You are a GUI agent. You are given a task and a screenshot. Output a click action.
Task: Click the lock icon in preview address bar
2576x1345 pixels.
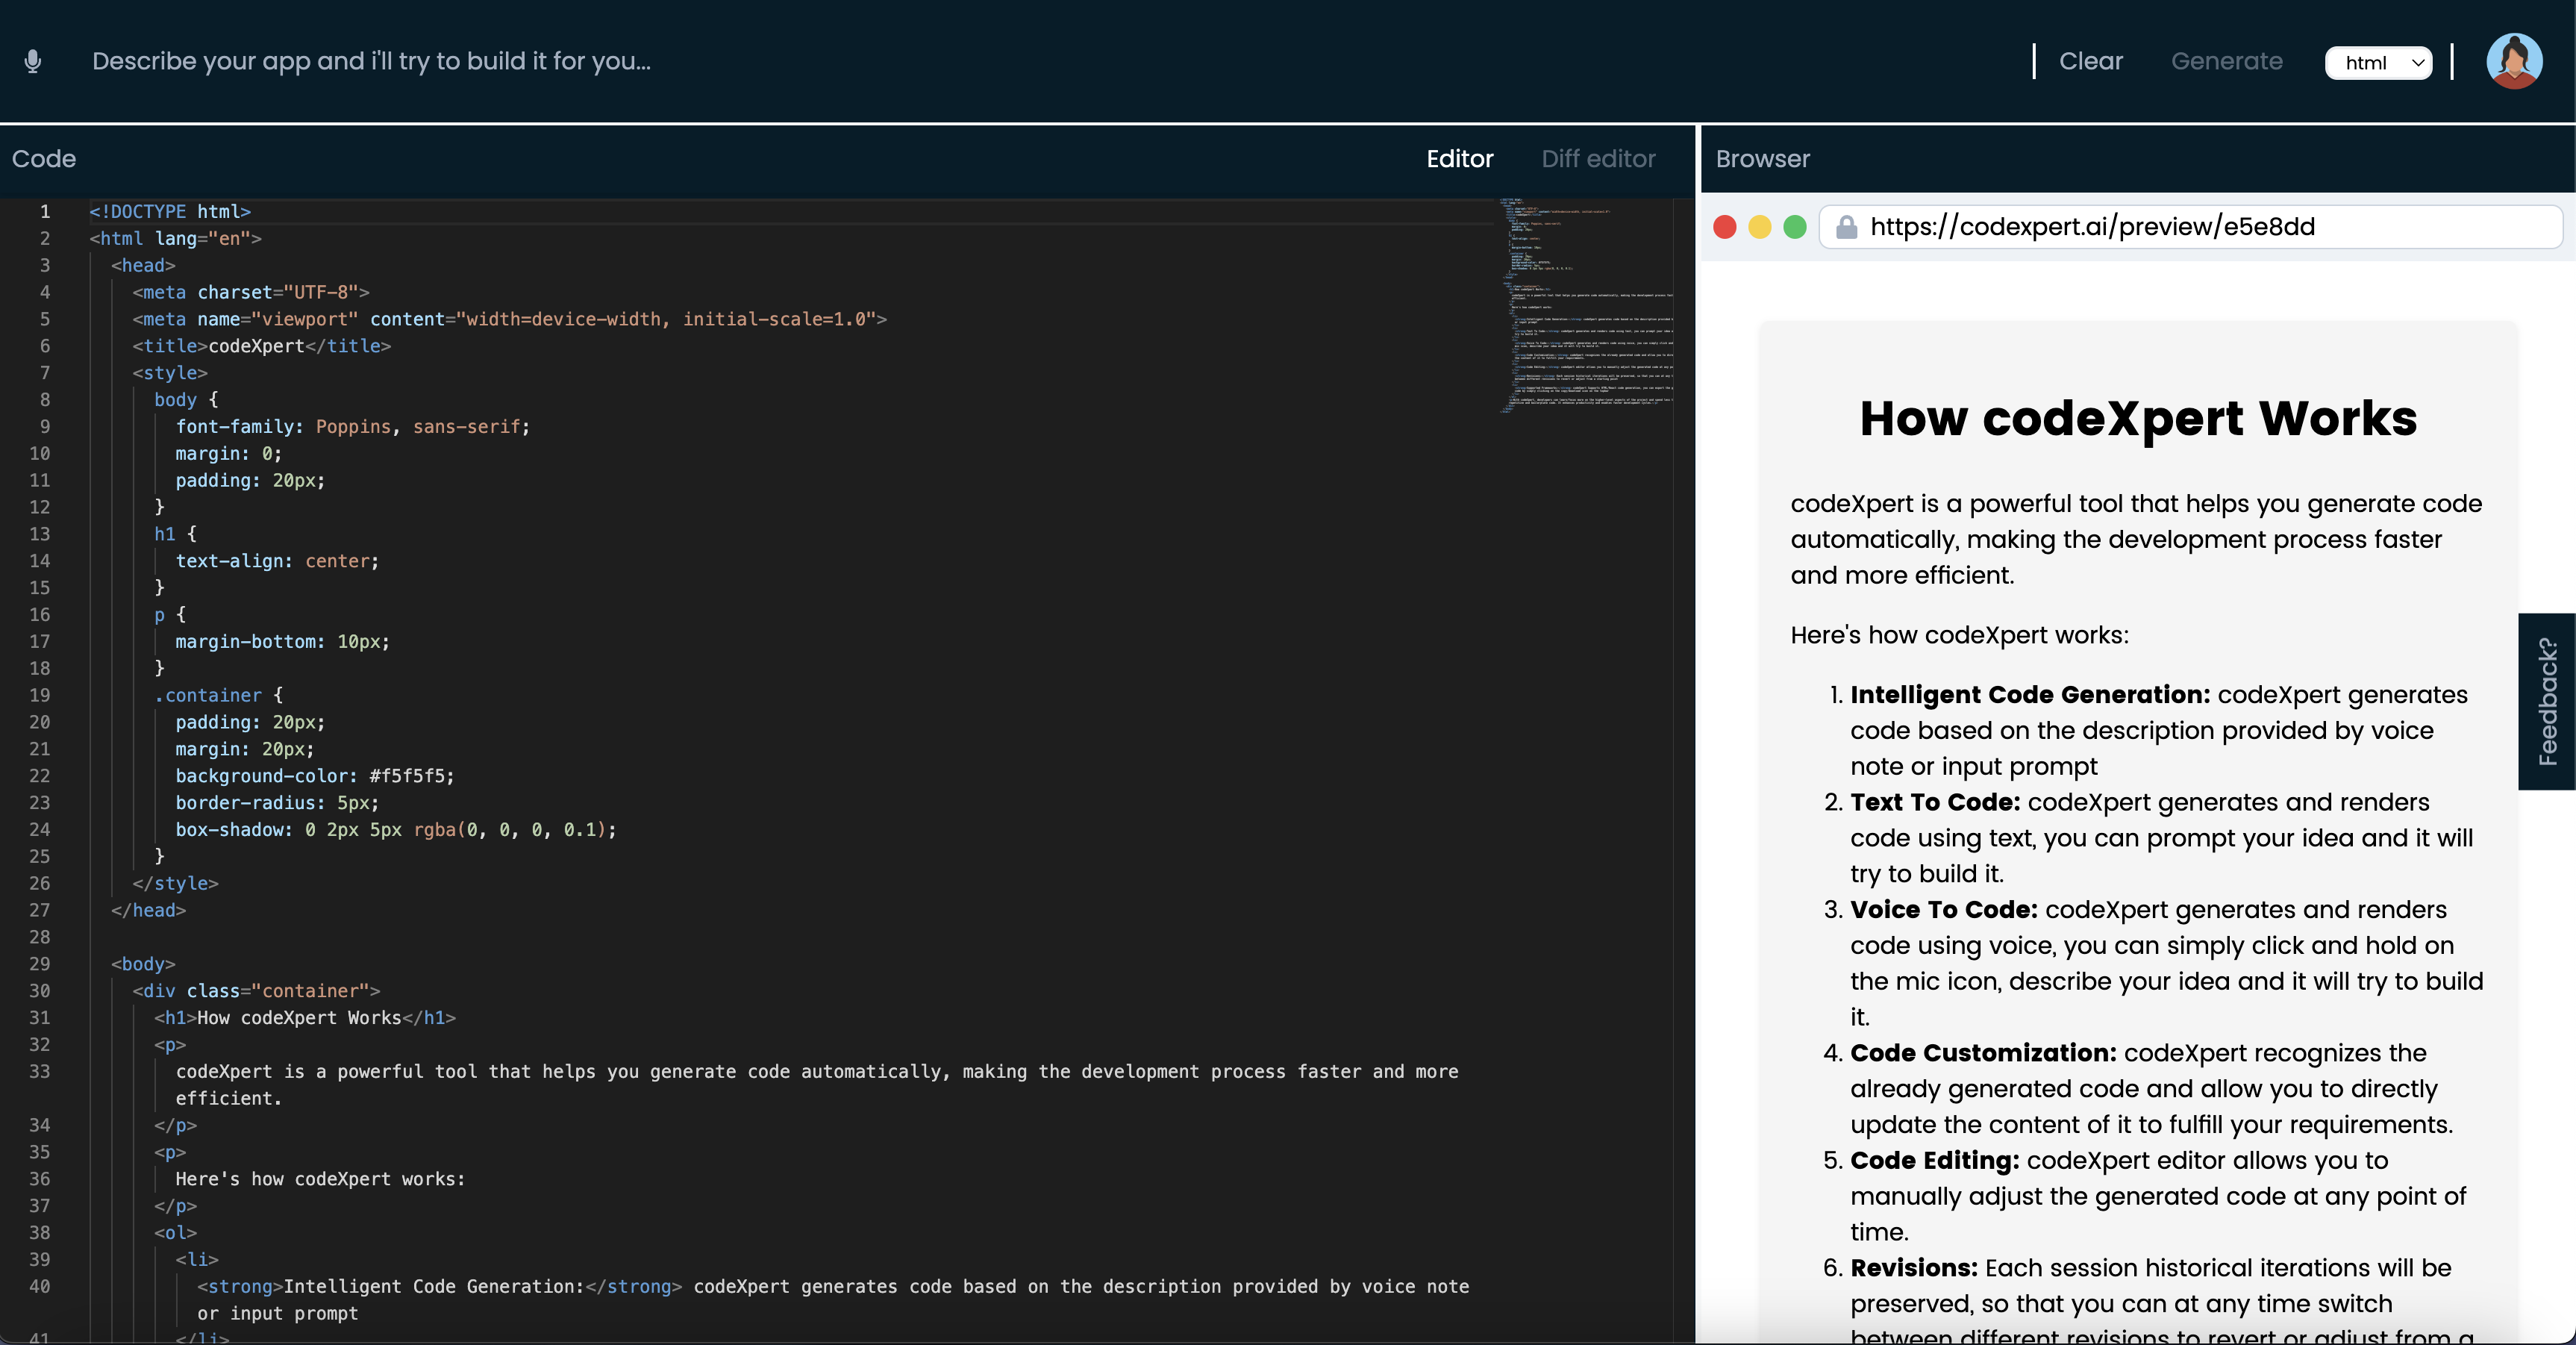[1847, 227]
